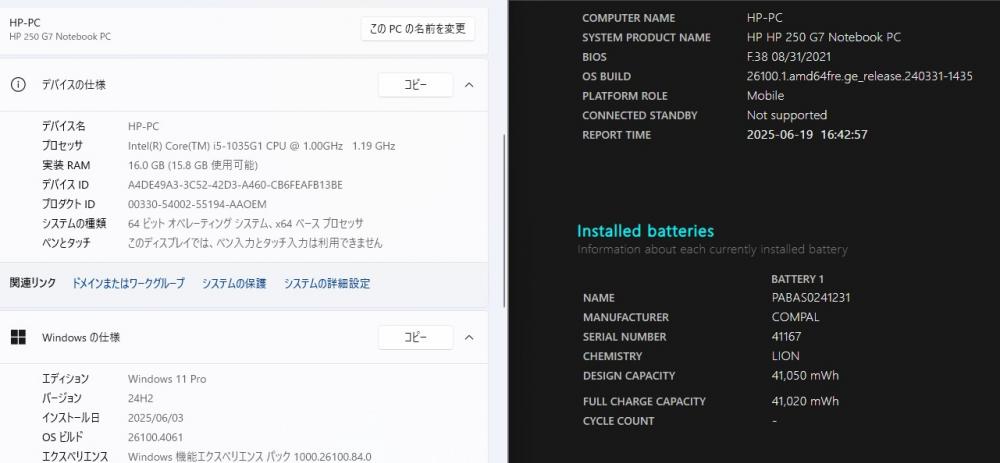Select battery serial number 41167

pos(786,337)
